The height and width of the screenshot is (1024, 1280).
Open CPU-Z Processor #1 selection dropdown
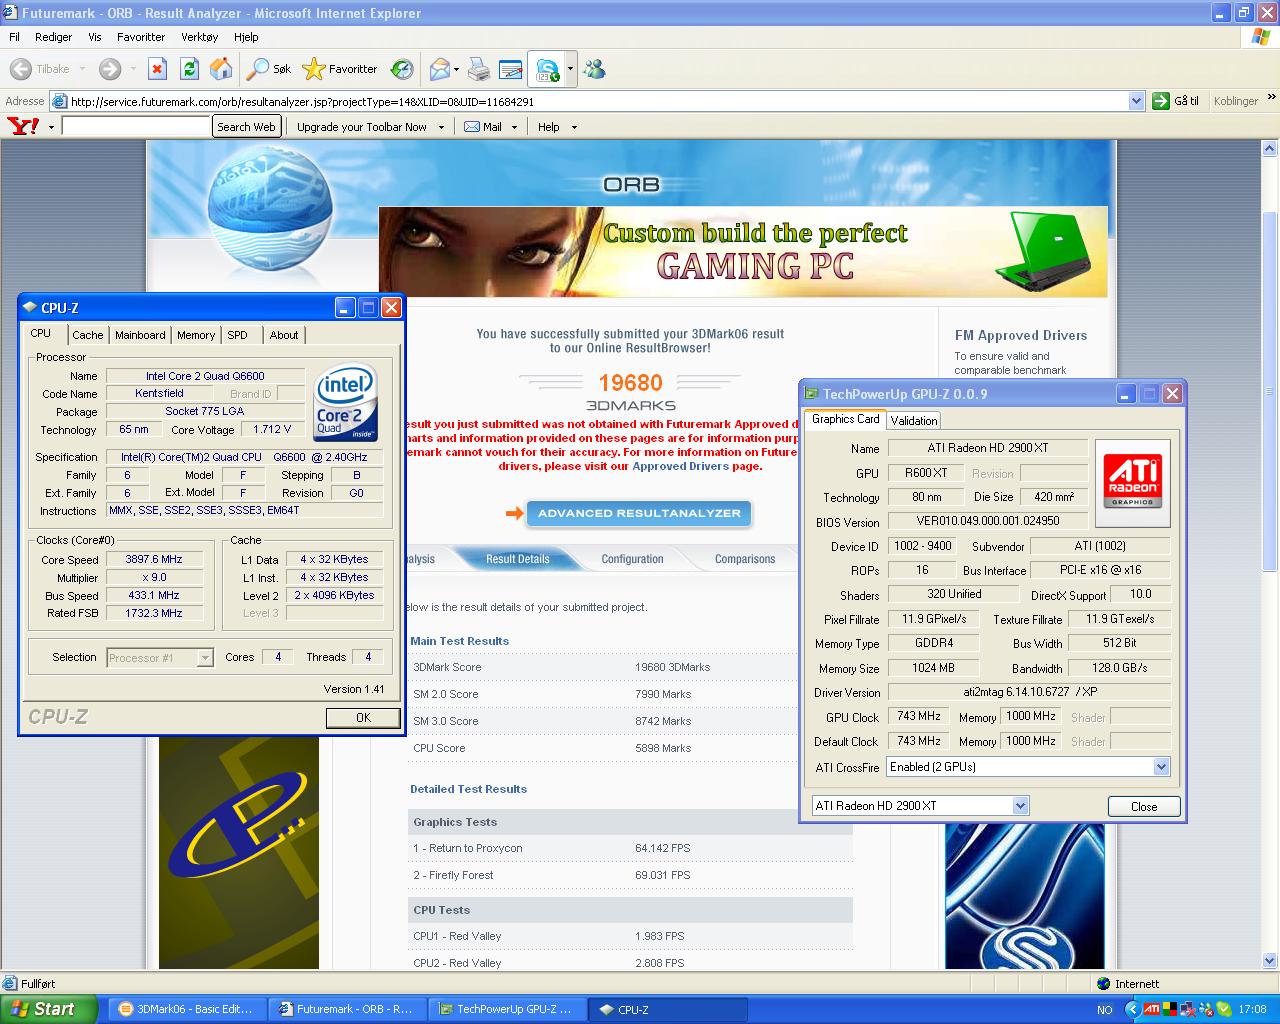[205, 657]
